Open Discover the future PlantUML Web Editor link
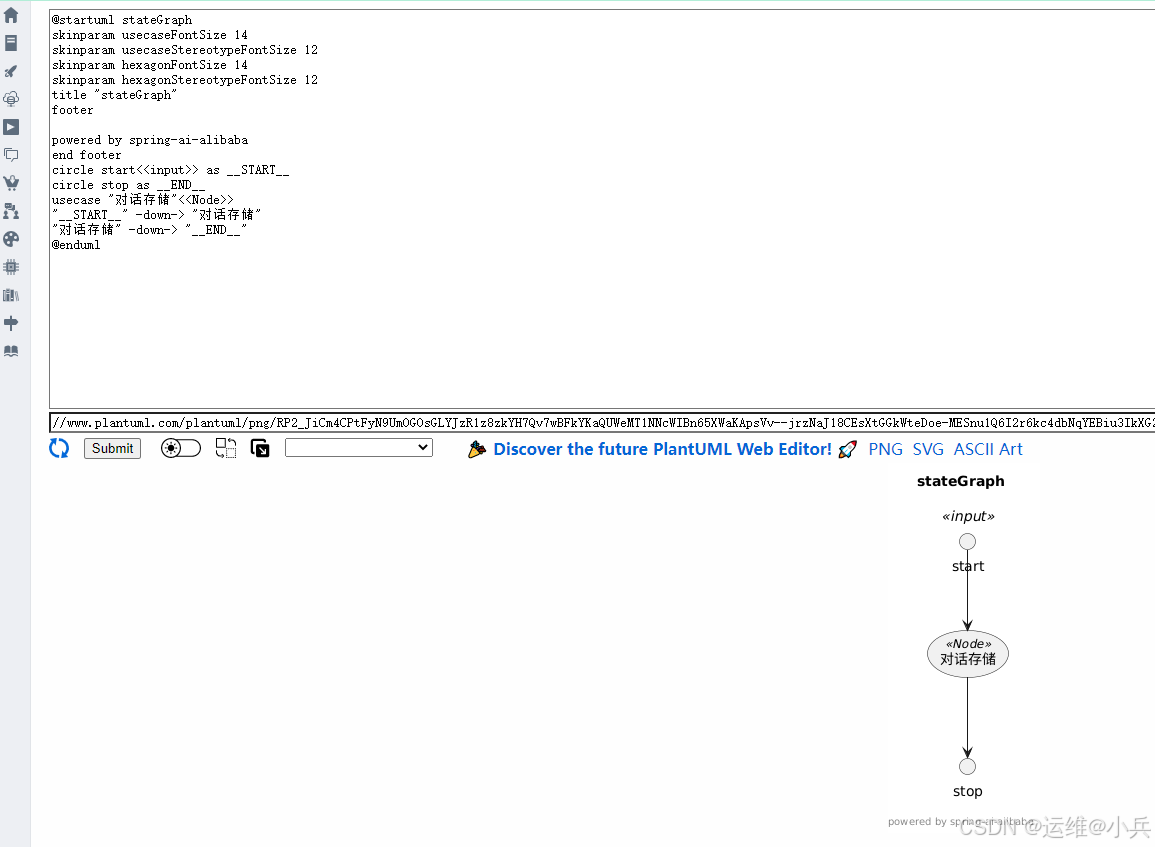 [662, 449]
